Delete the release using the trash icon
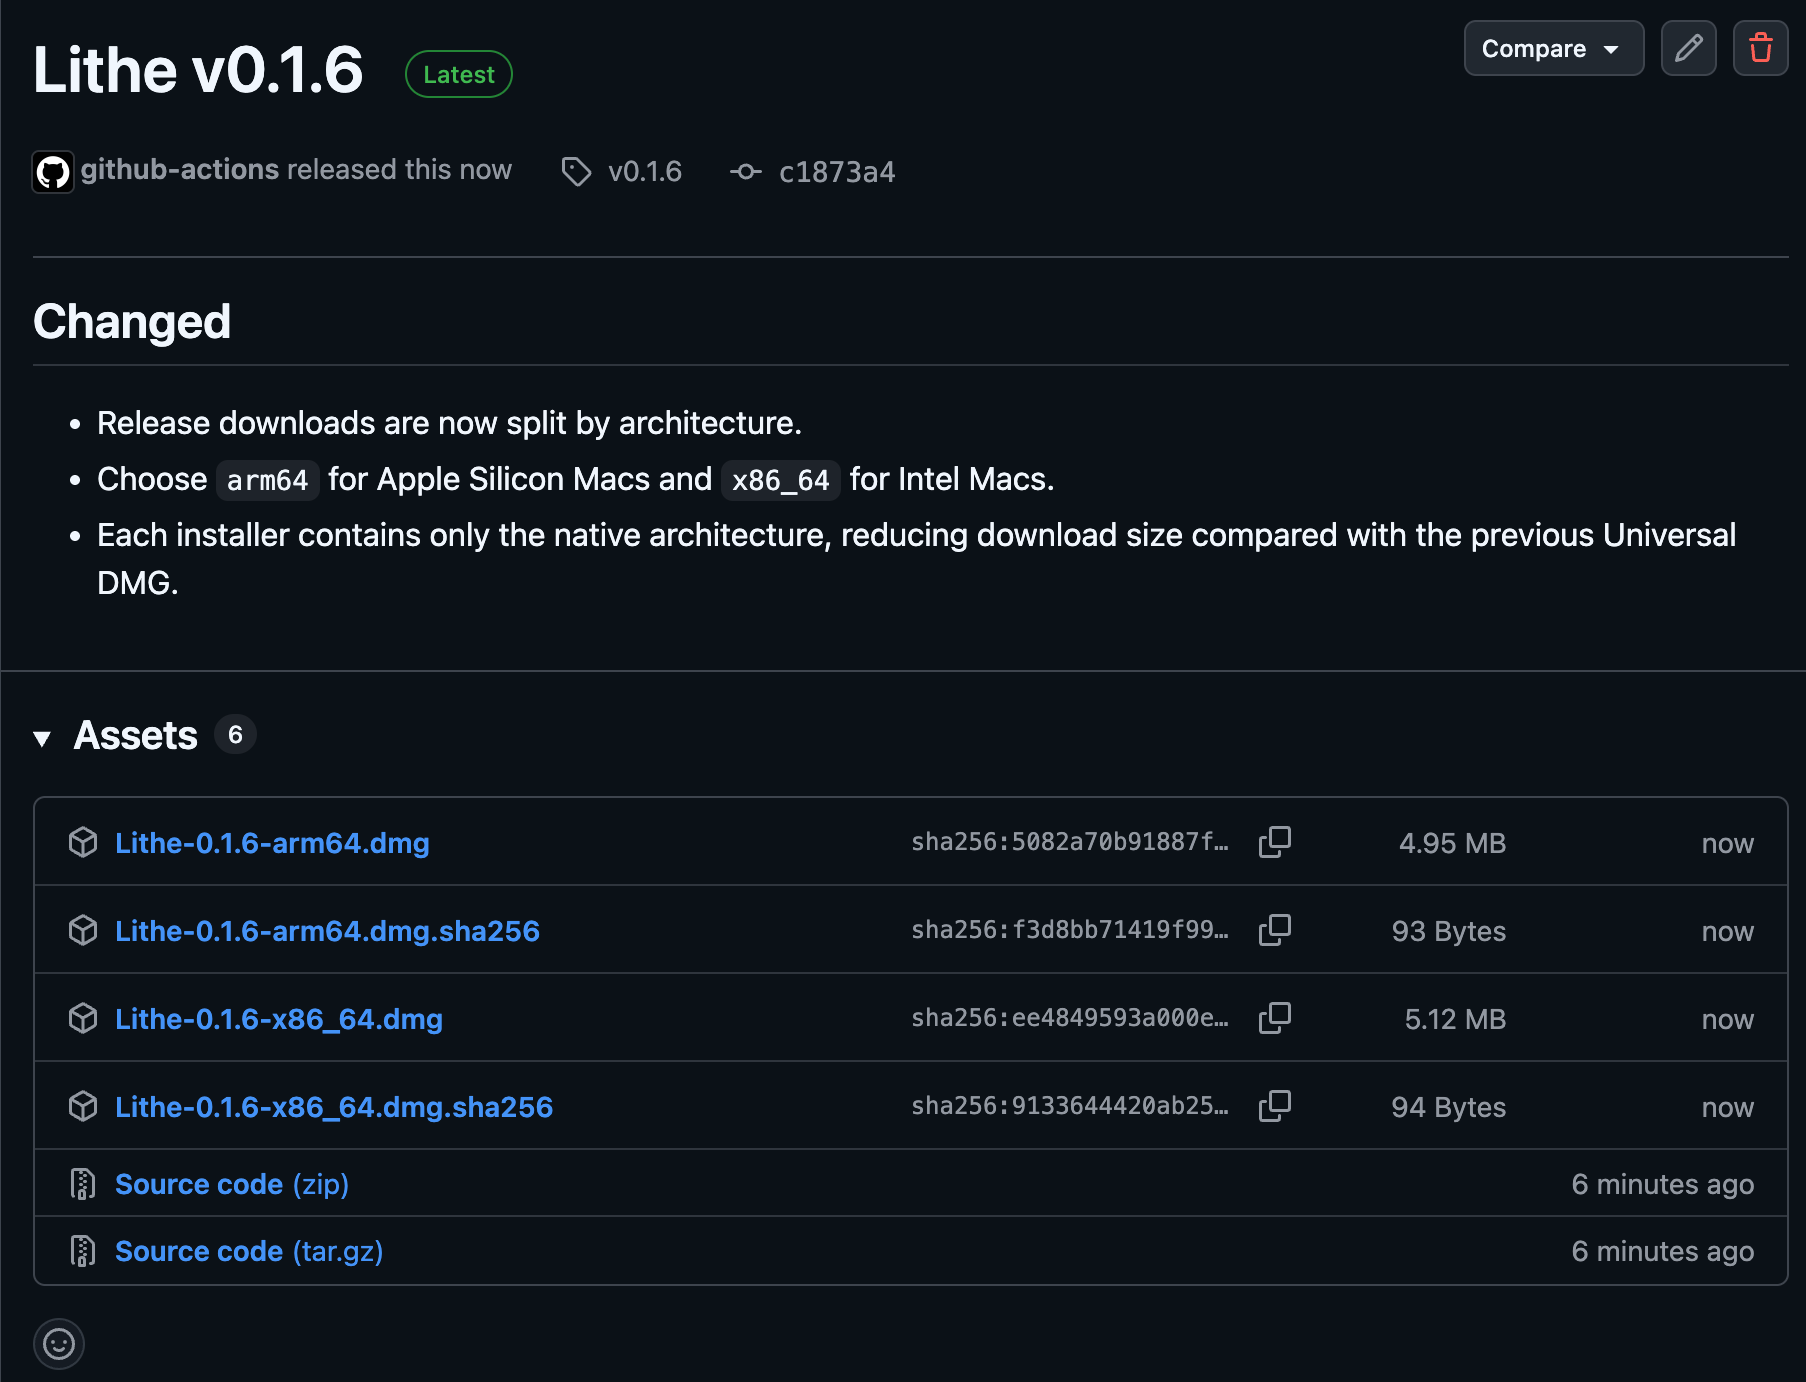 coord(1760,48)
